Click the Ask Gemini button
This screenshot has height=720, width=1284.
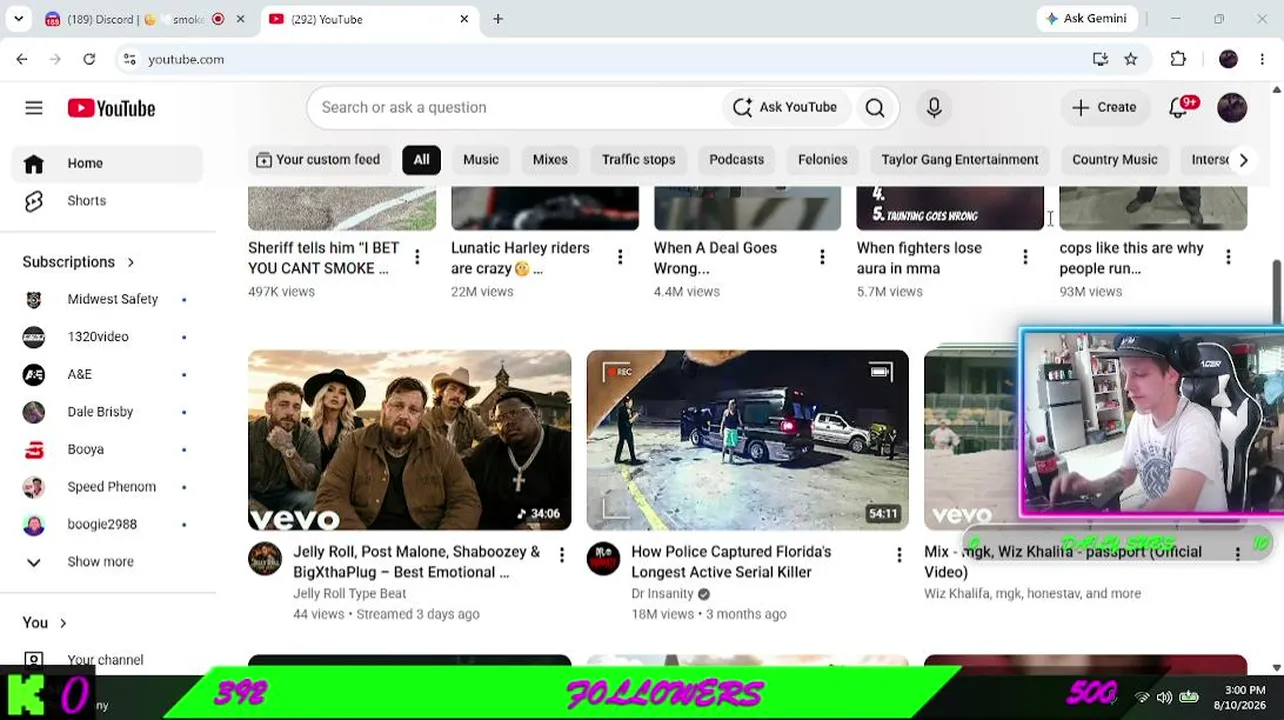coord(1086,19)
